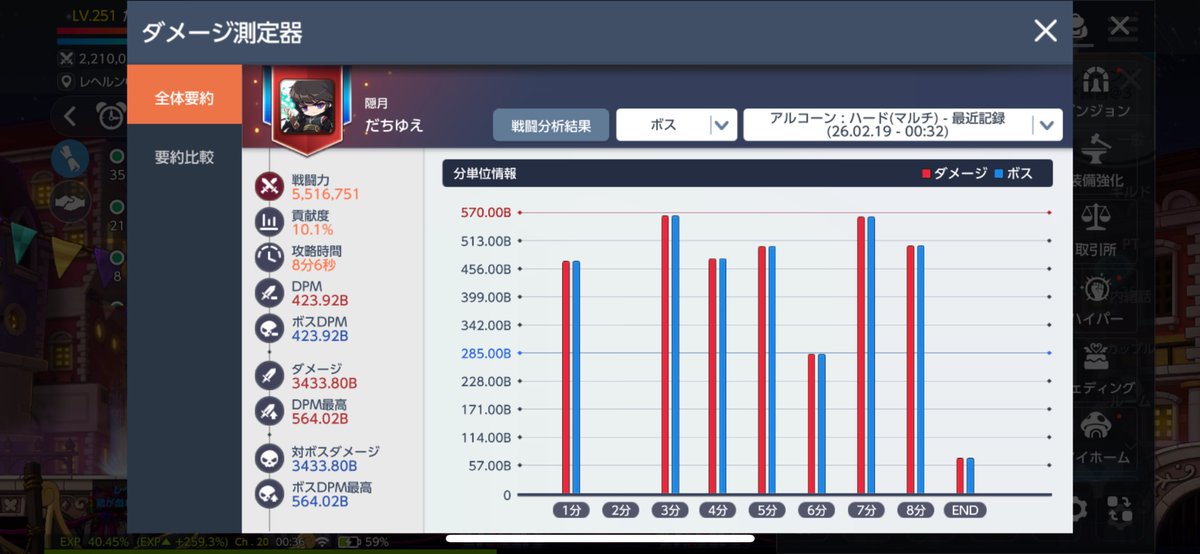Click the blue boss bar for 7分

[871, 356]
